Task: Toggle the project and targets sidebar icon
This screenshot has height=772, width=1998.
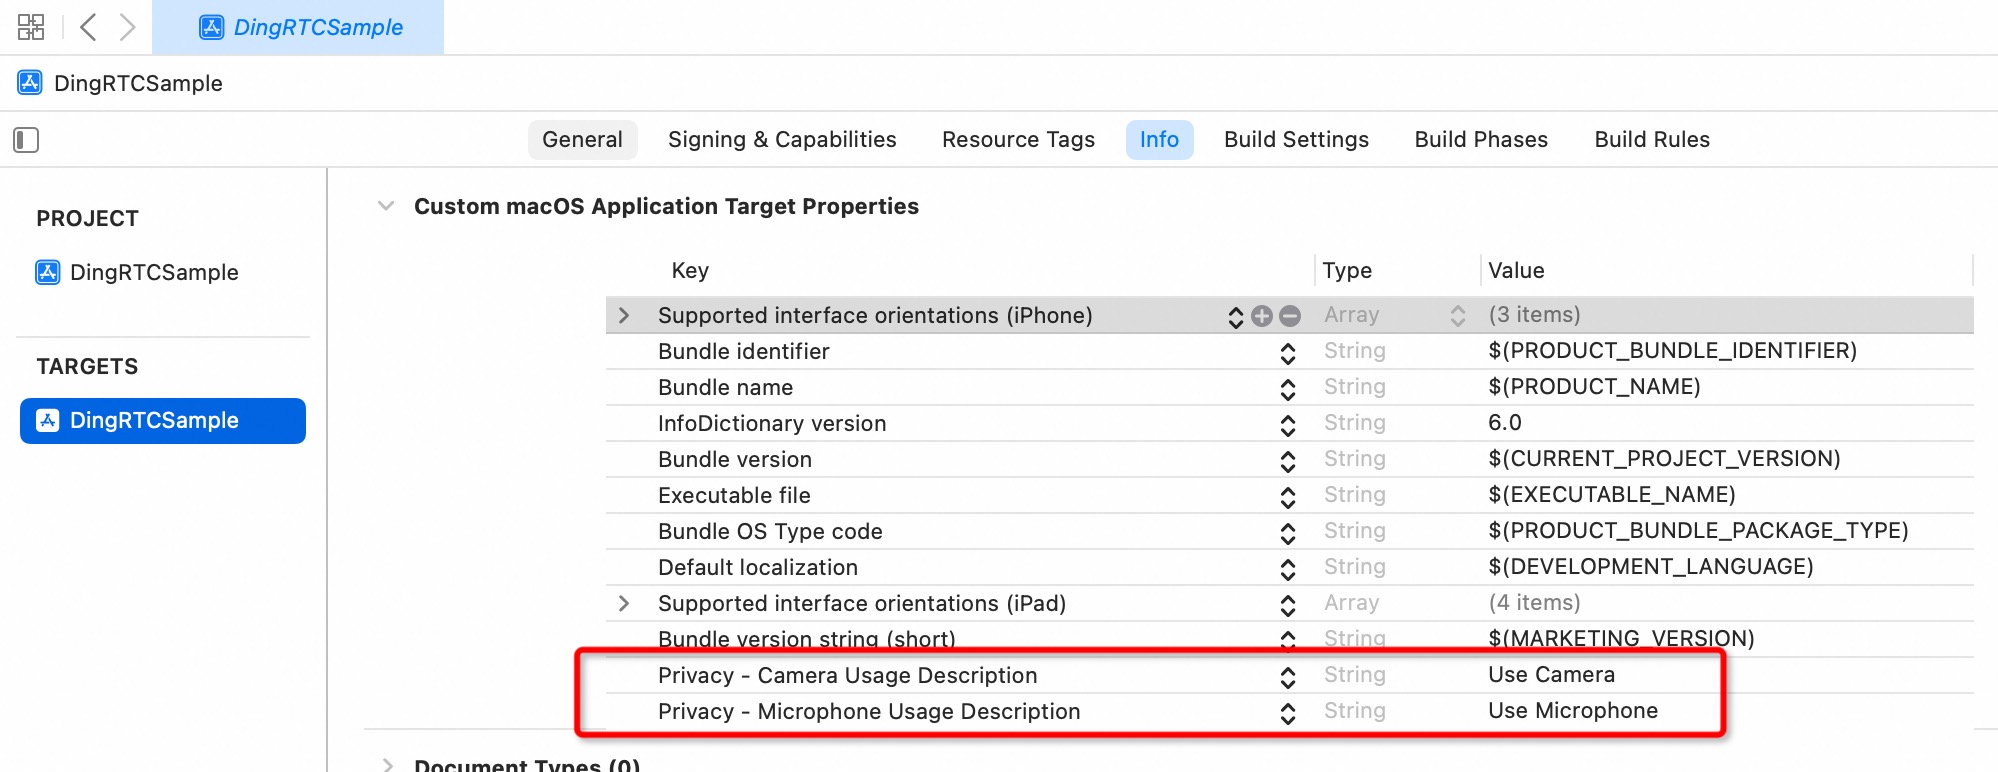Action: click(26, 140)
